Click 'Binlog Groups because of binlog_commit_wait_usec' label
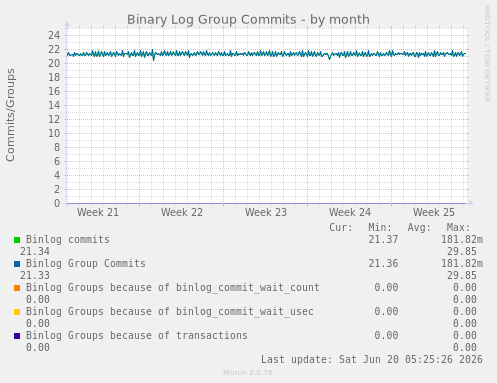 (x=170, y=312)
